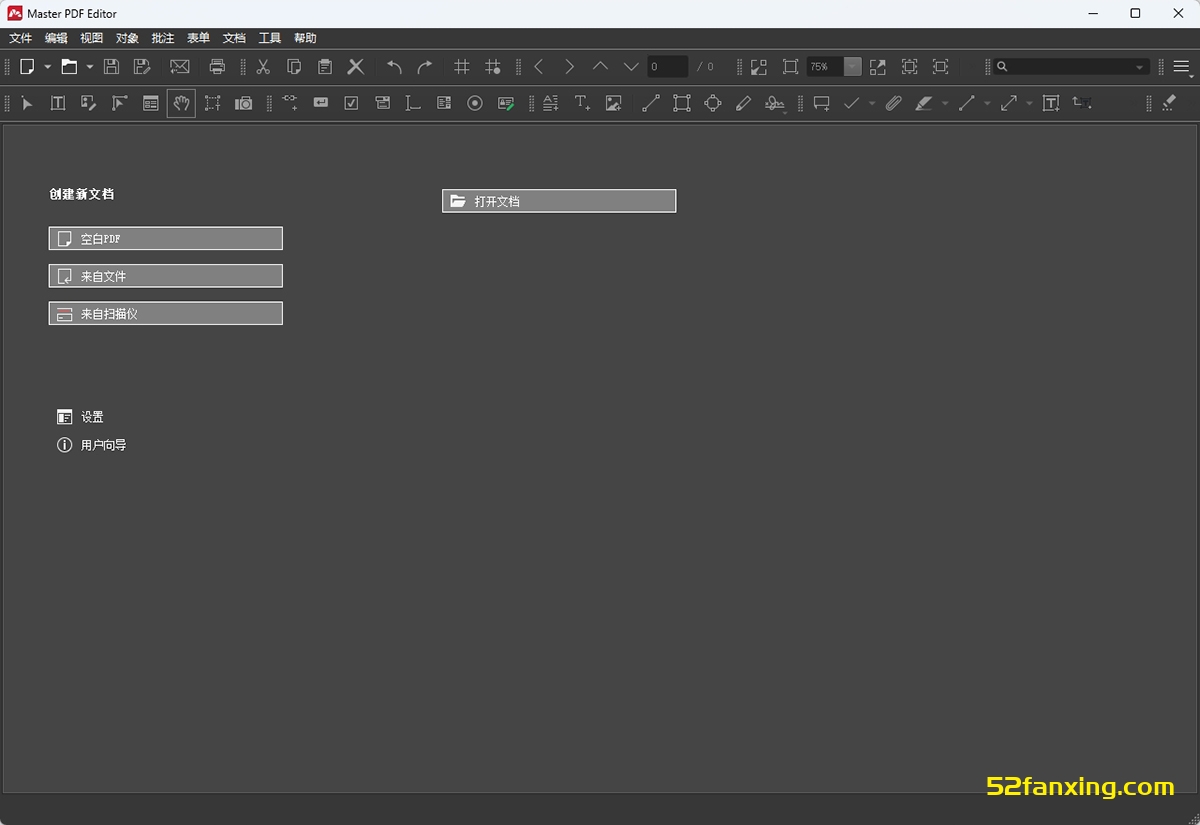Click the send by email envelope icon
The width and height of the screenshot is (1200, 825).
pos(180,67)
